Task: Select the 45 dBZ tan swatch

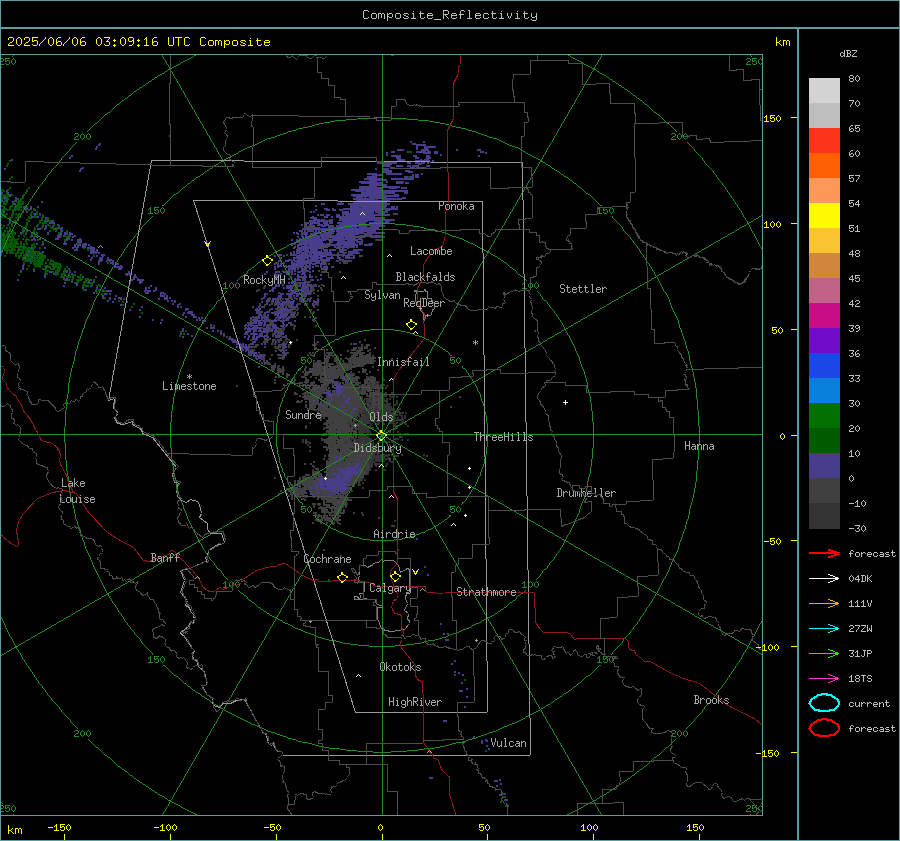Action: point(824,265)
